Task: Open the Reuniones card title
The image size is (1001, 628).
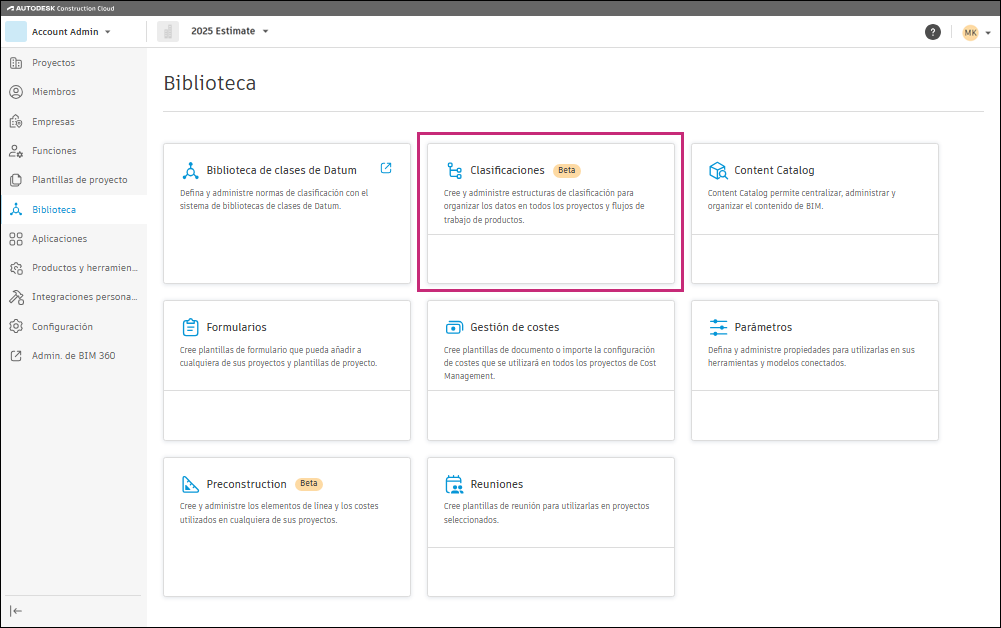Action: (497, 484)
